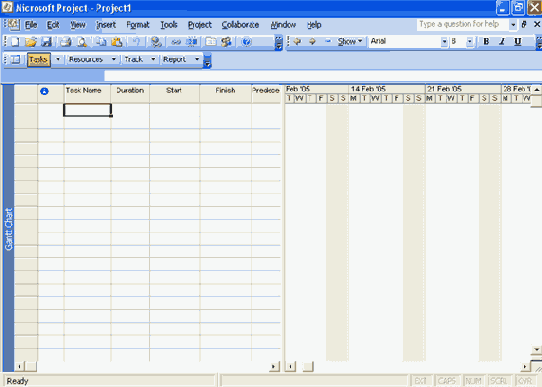
Task: Click the Project Guide toggle icon left of Tasks
Action: (15, 59)
